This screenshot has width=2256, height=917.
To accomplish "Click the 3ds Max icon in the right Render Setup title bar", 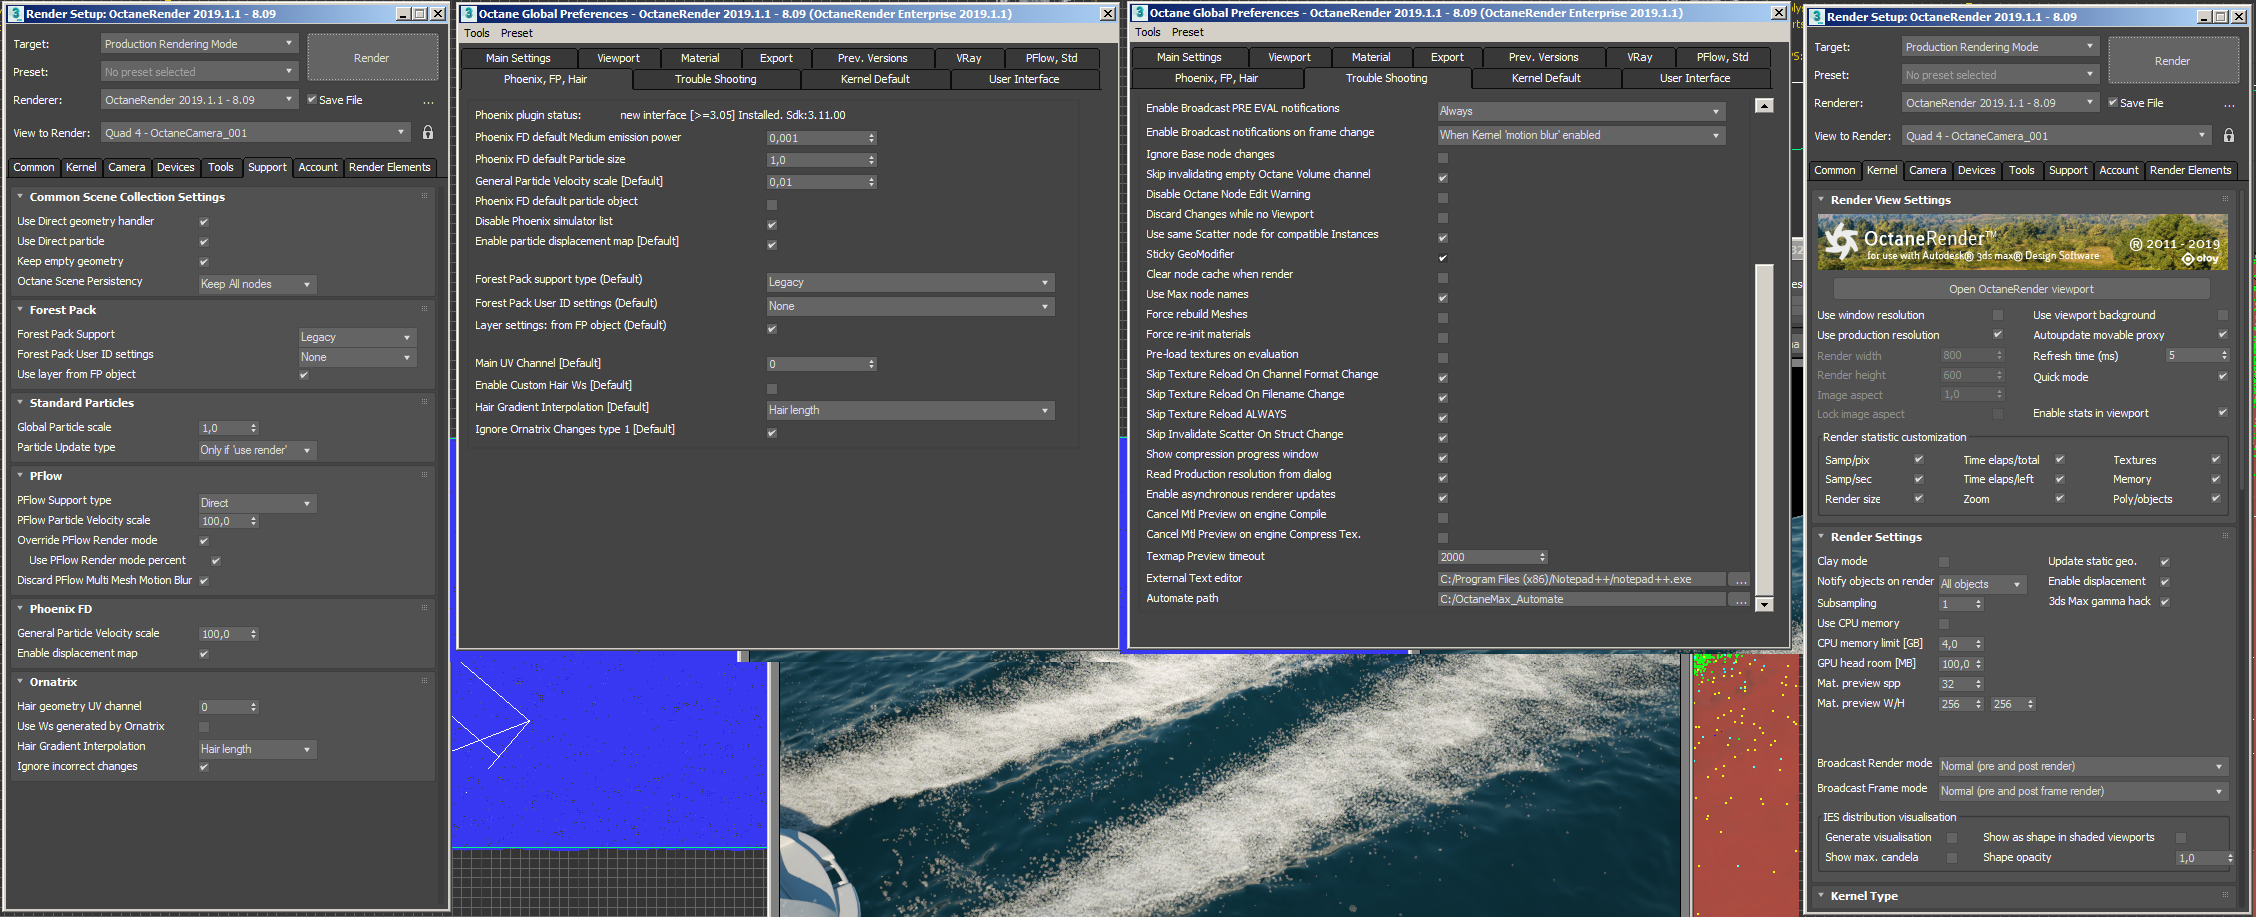I will [x=1818, y=17].
